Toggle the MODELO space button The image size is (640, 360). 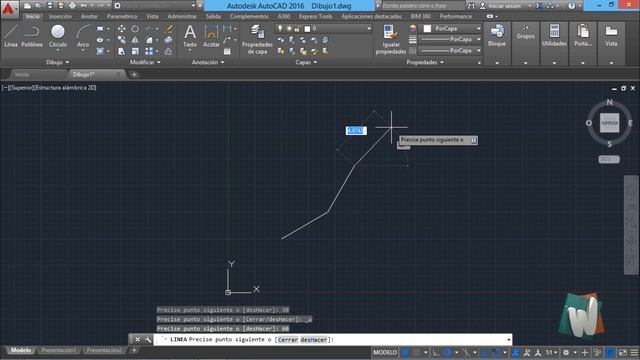coord(385,352)
